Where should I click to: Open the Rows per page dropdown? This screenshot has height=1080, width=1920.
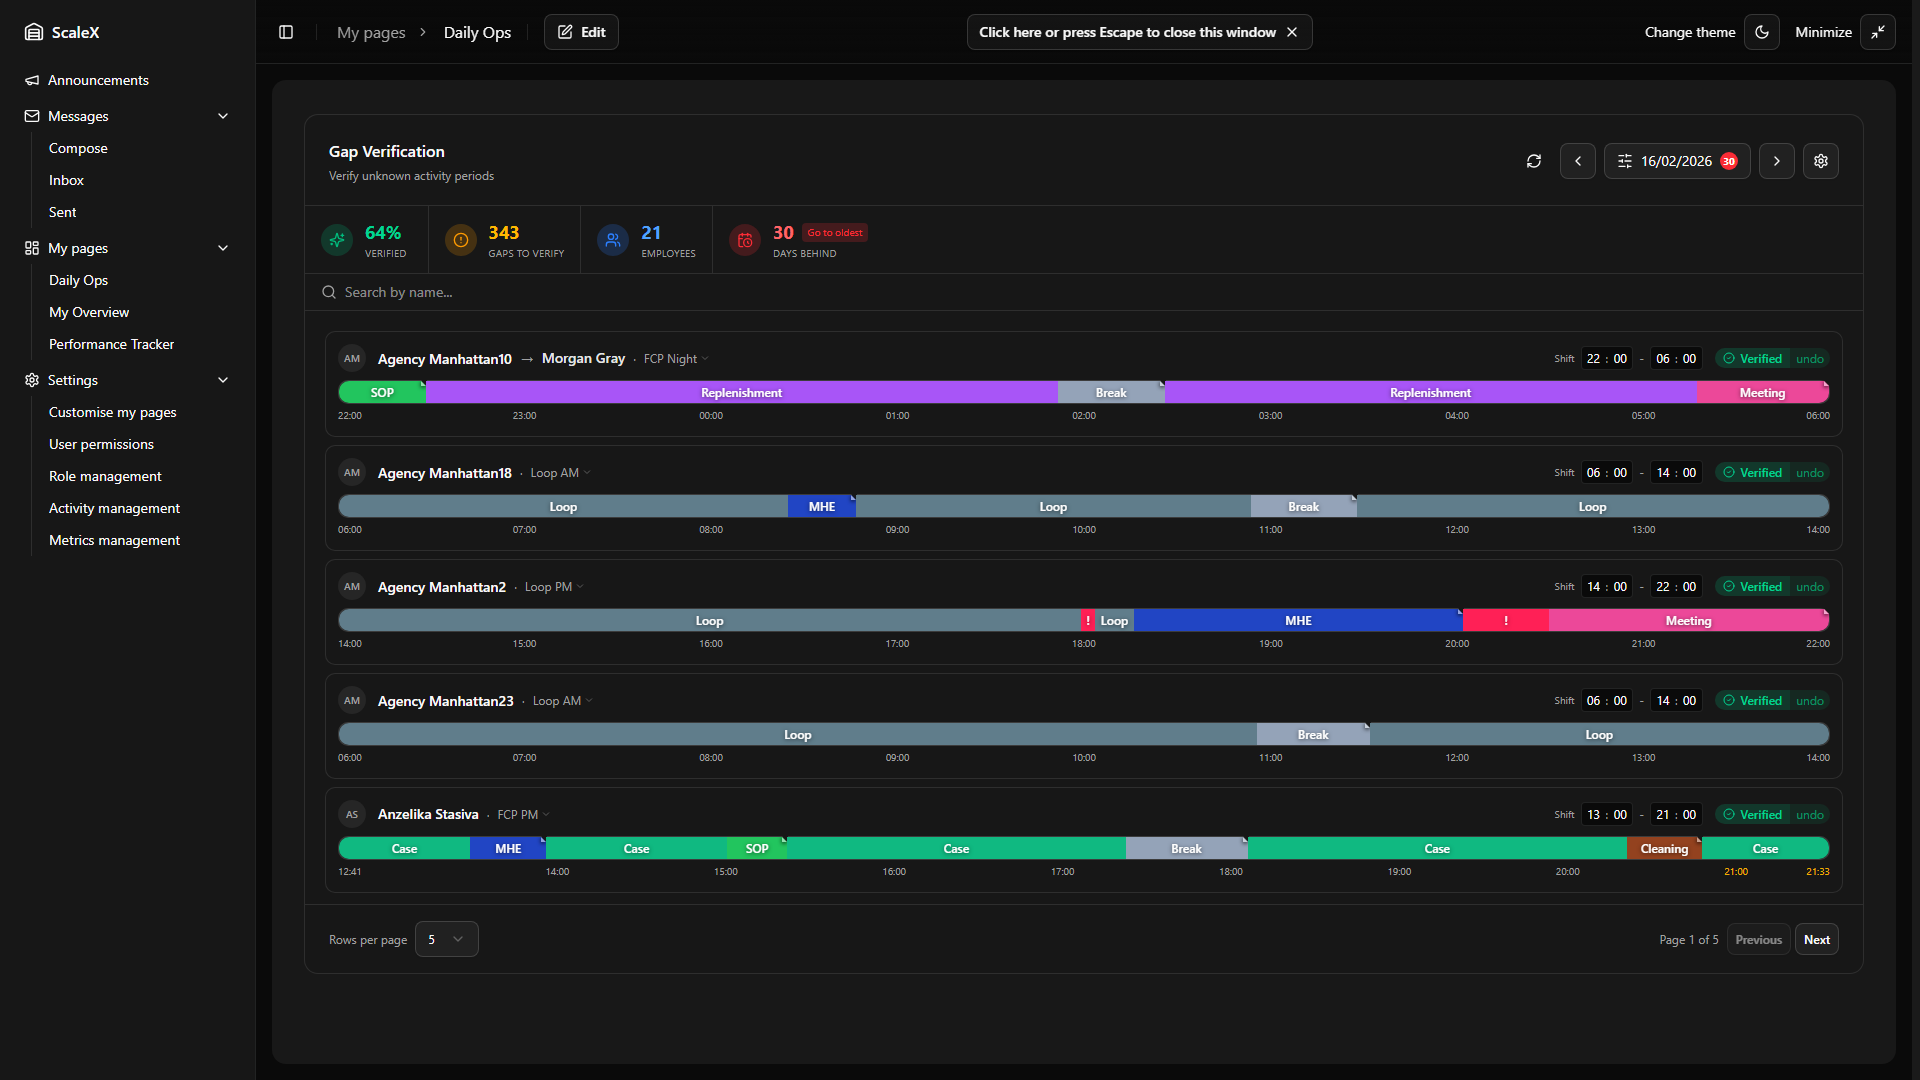tap(446, 939)
